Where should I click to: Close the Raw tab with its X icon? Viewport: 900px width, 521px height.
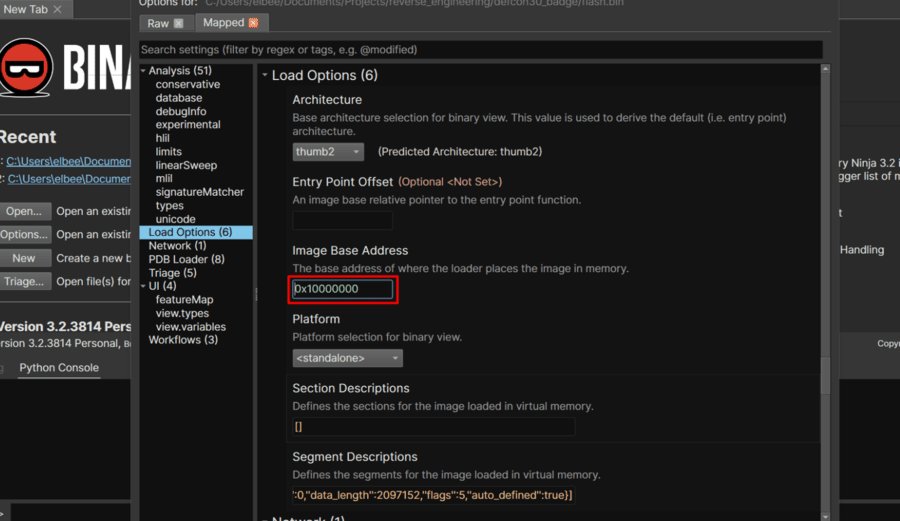click(178, 23)
